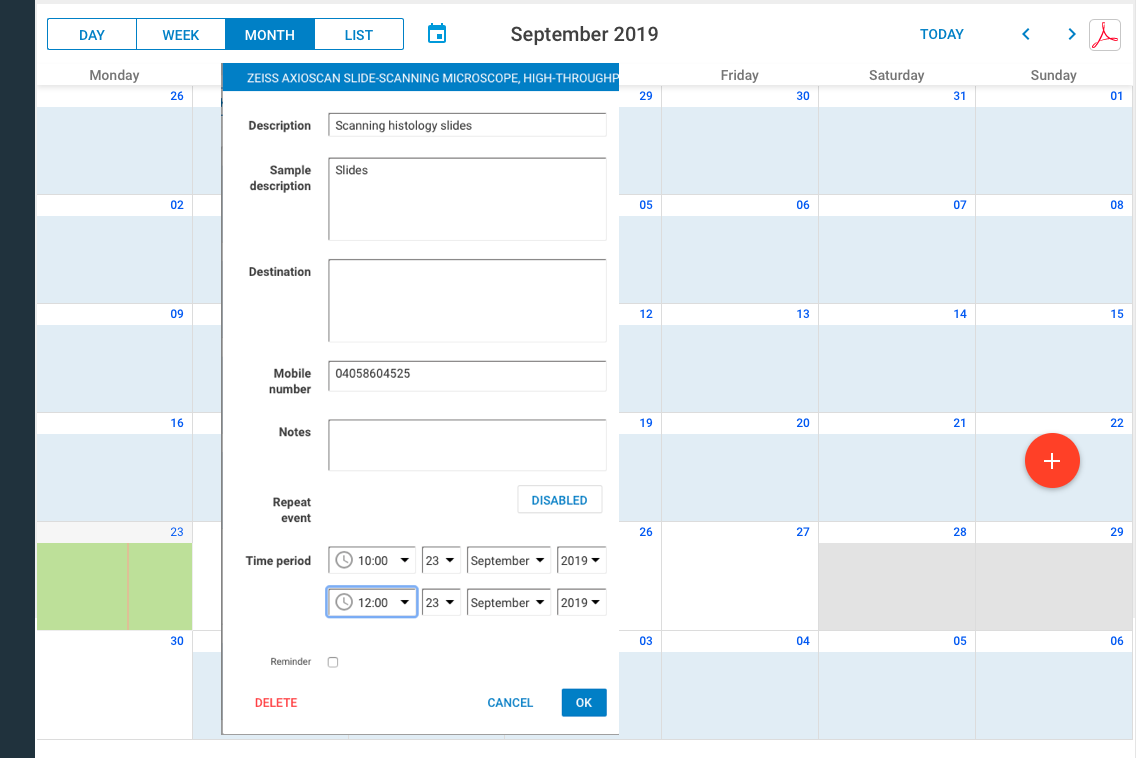The image size is (1136, 758).
Task: Switch to the List view tab
Action: coord(359,35)
